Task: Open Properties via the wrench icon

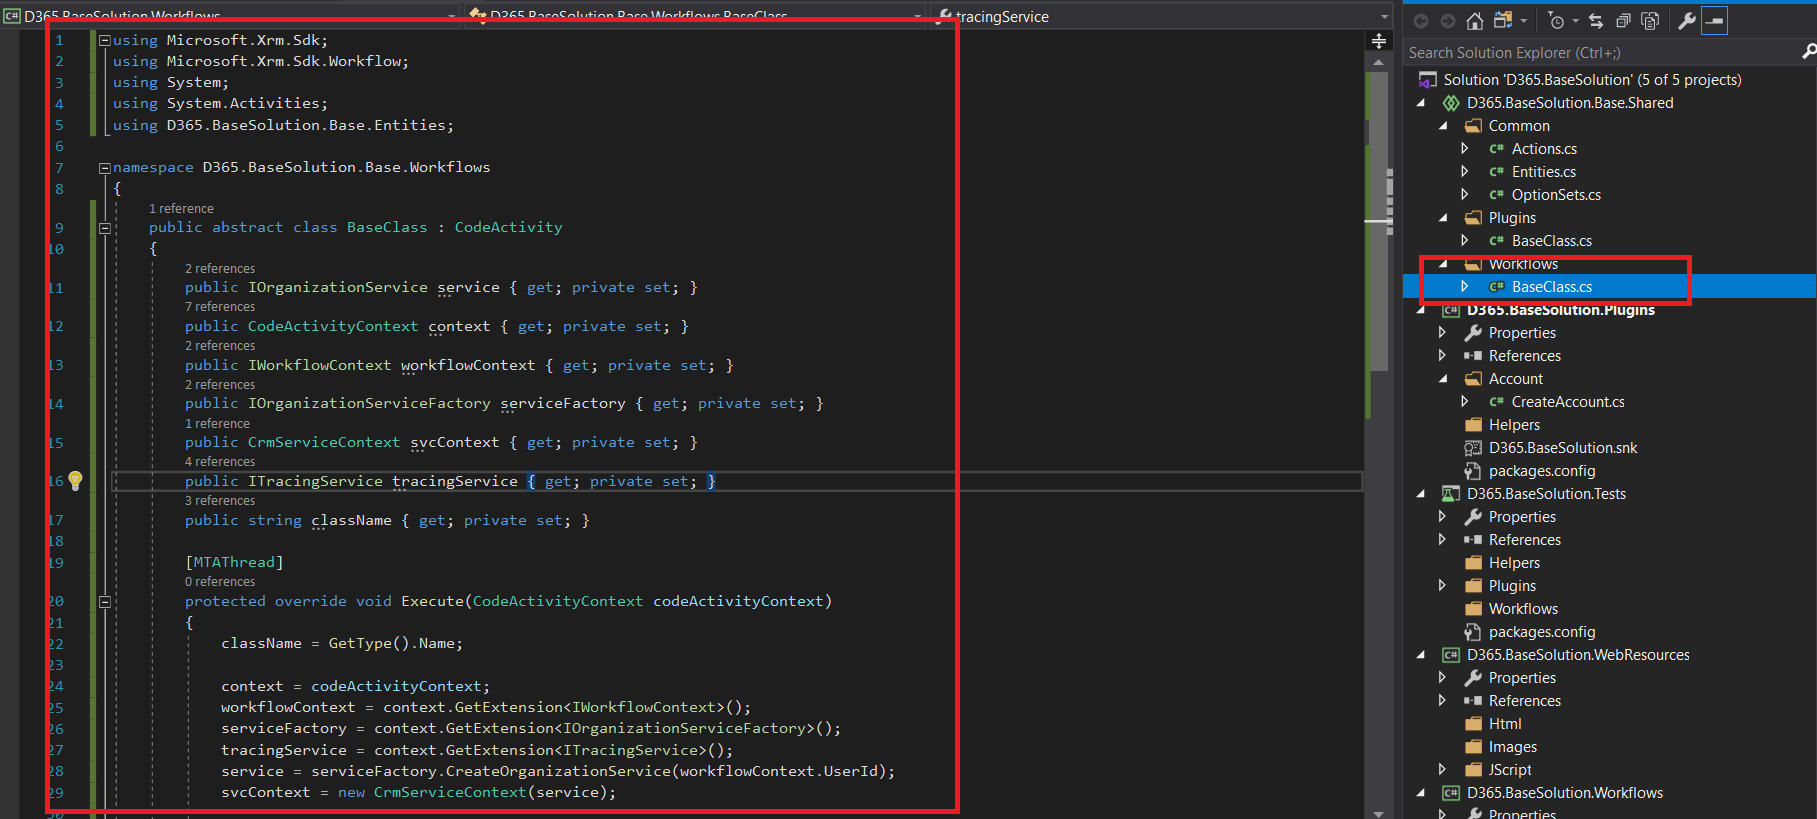Action: [1687, 21]
